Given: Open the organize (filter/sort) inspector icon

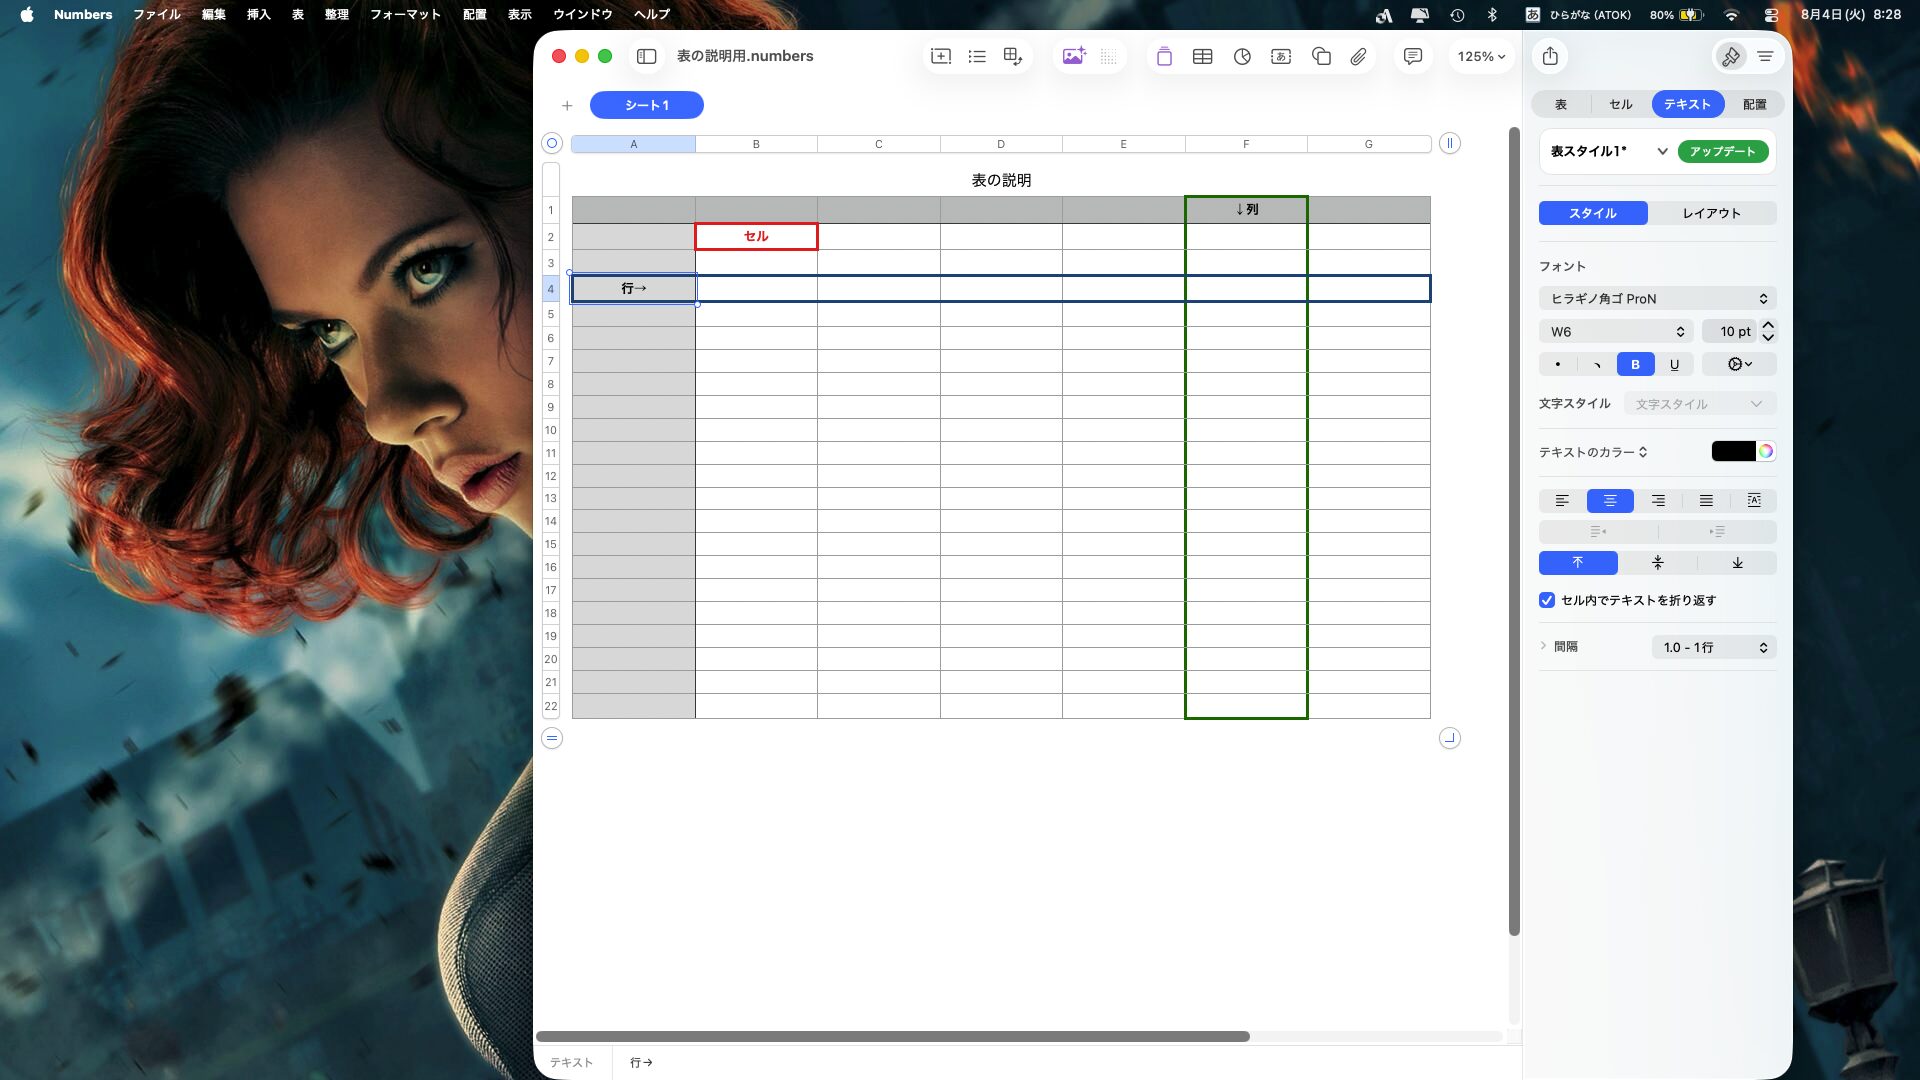Looking at the screenshot, I should click(1766, 57).
